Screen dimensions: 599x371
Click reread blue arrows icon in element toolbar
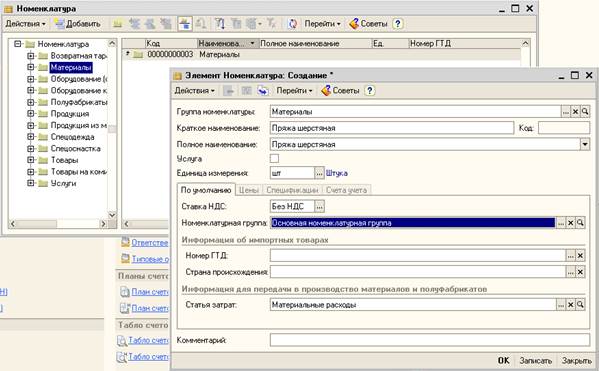pos(263,91)
